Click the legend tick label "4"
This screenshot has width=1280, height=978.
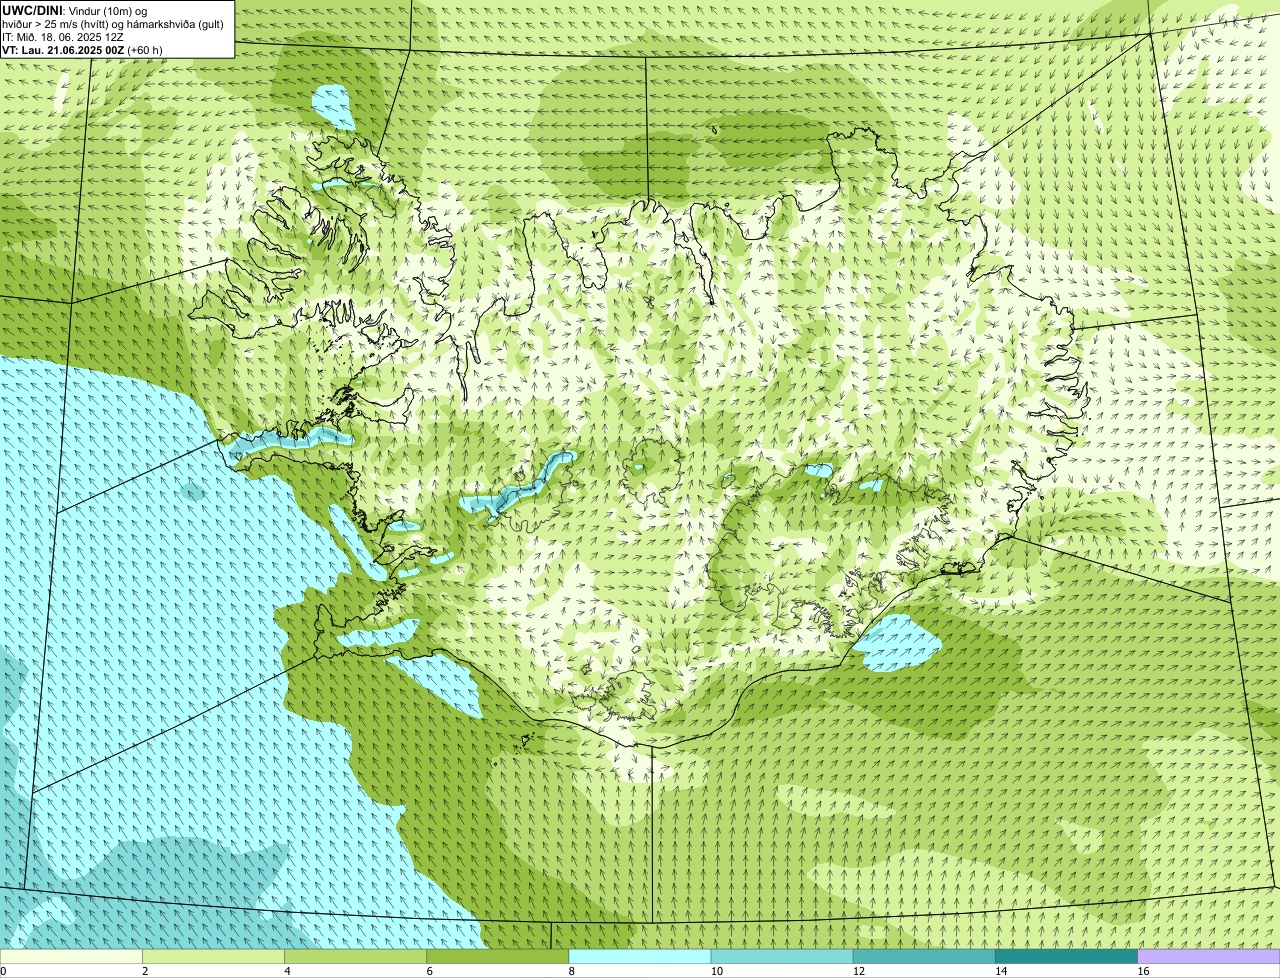tap(288, 971)
